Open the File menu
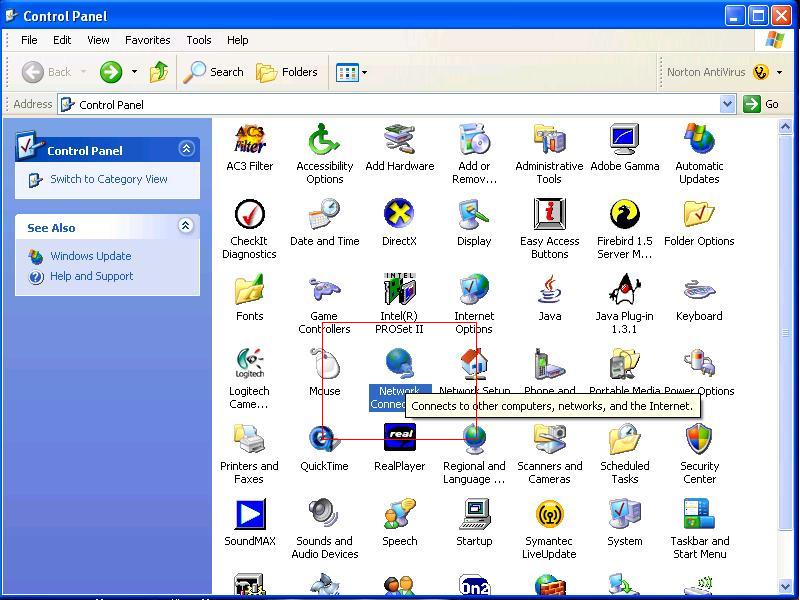Screen dimensions: 800x600 (29, 40)
